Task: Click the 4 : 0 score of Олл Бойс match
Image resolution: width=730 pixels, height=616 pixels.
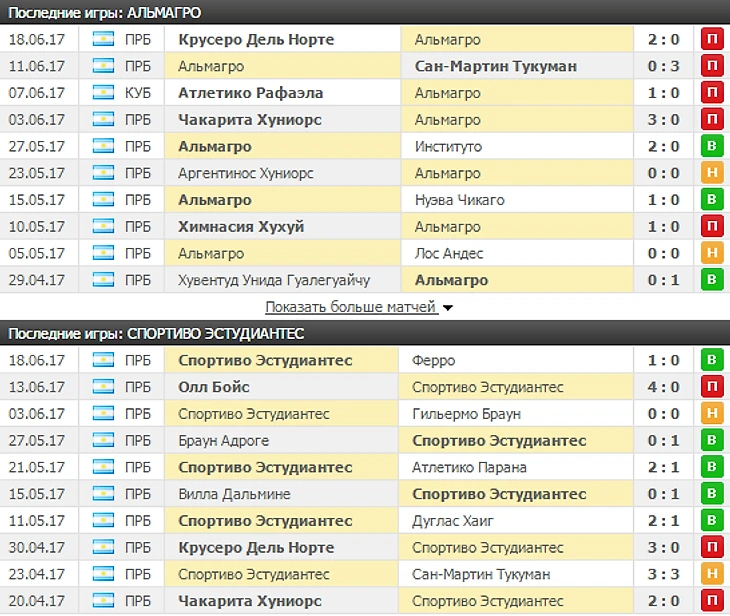Action: (664, 387)
